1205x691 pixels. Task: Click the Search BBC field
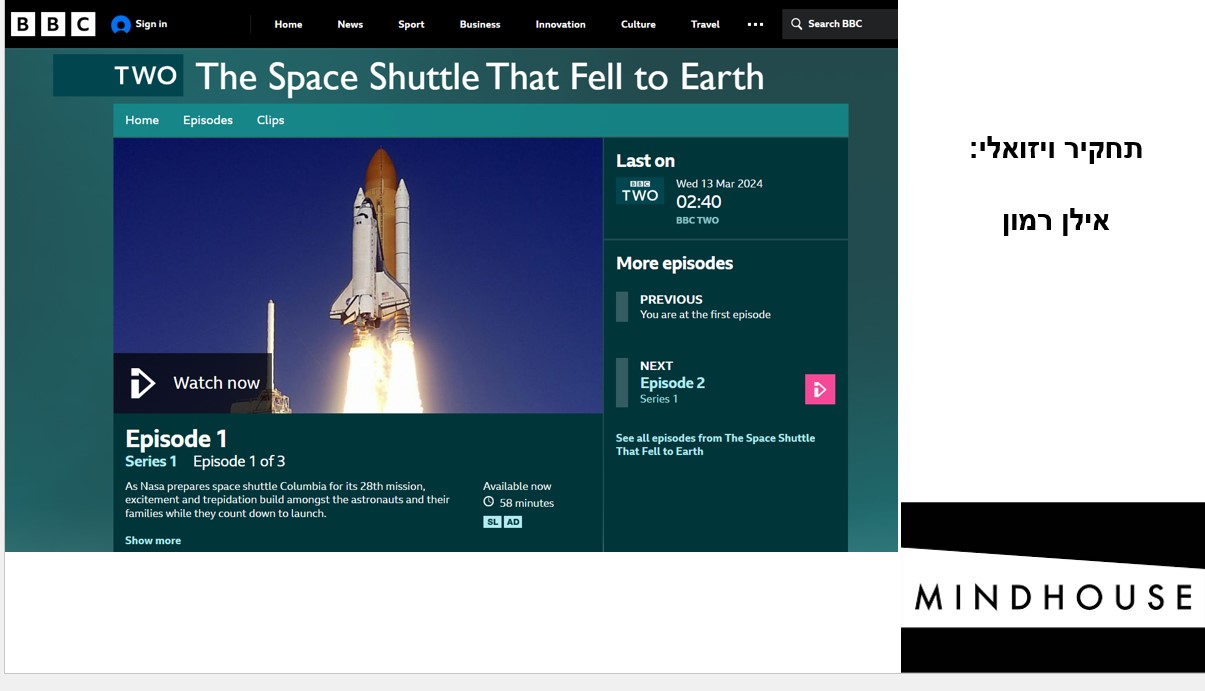[840, 24]
